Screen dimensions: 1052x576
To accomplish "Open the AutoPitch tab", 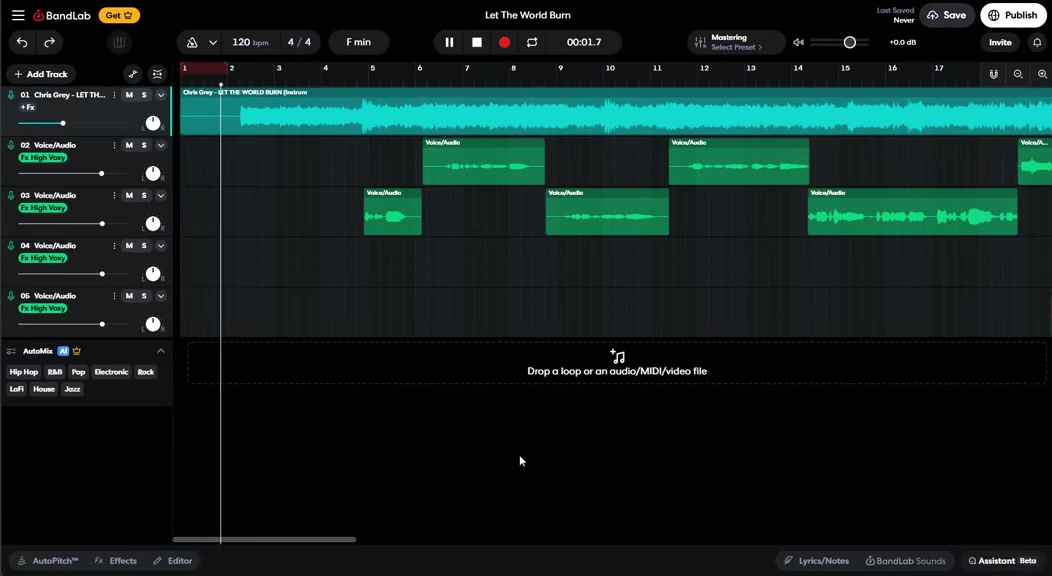I will pos(48,561).
